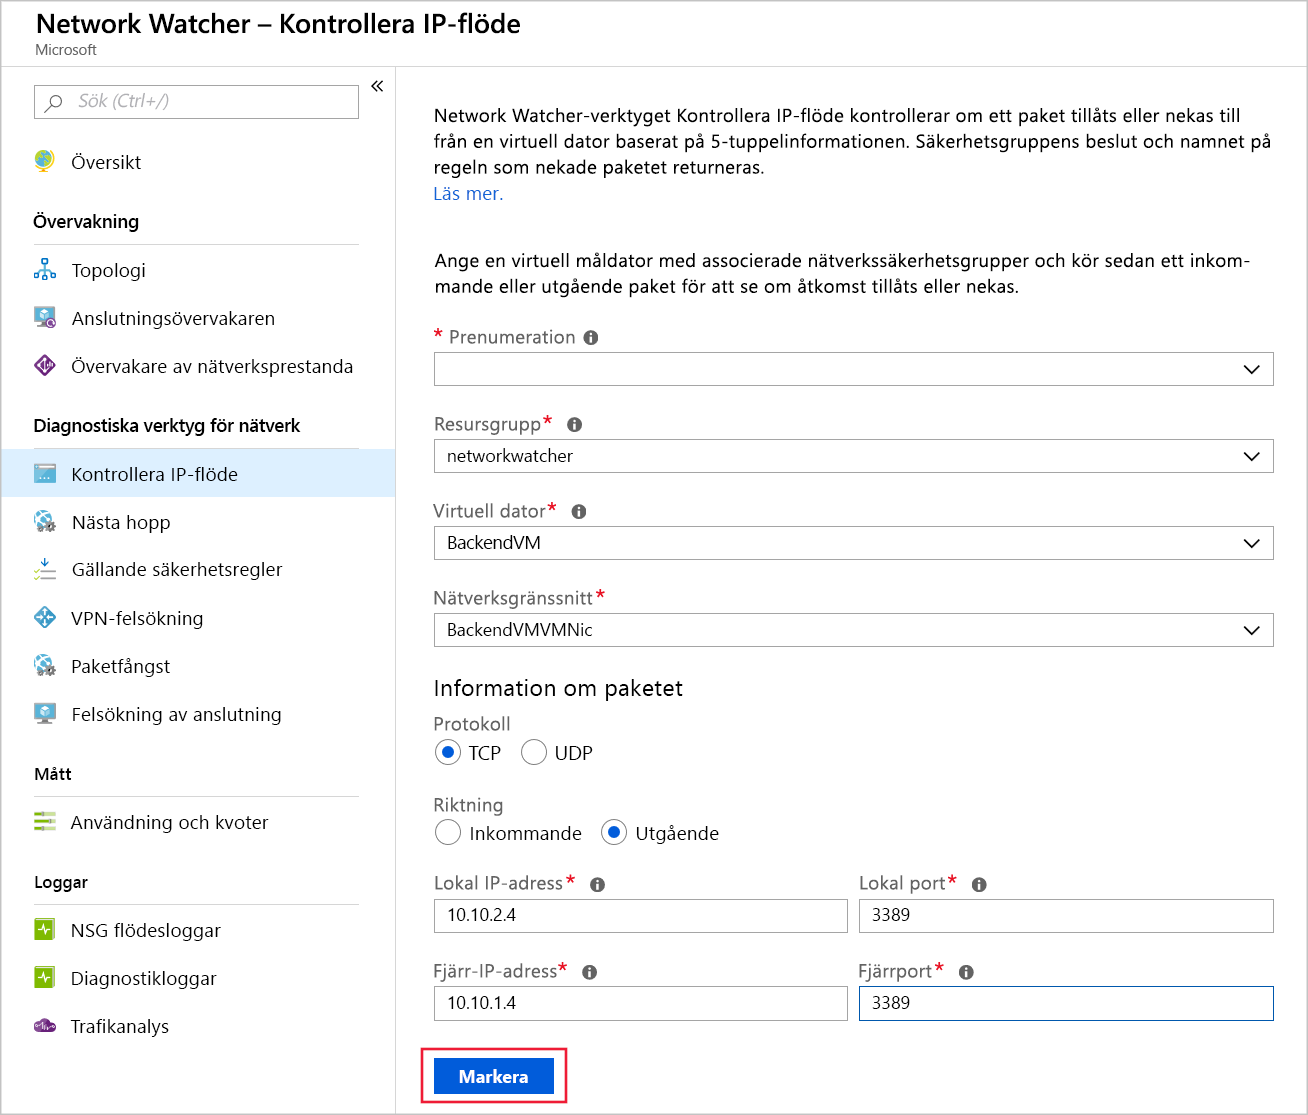
Task: Click the info icon next to Lokal IP-adress
Action: 598,885
